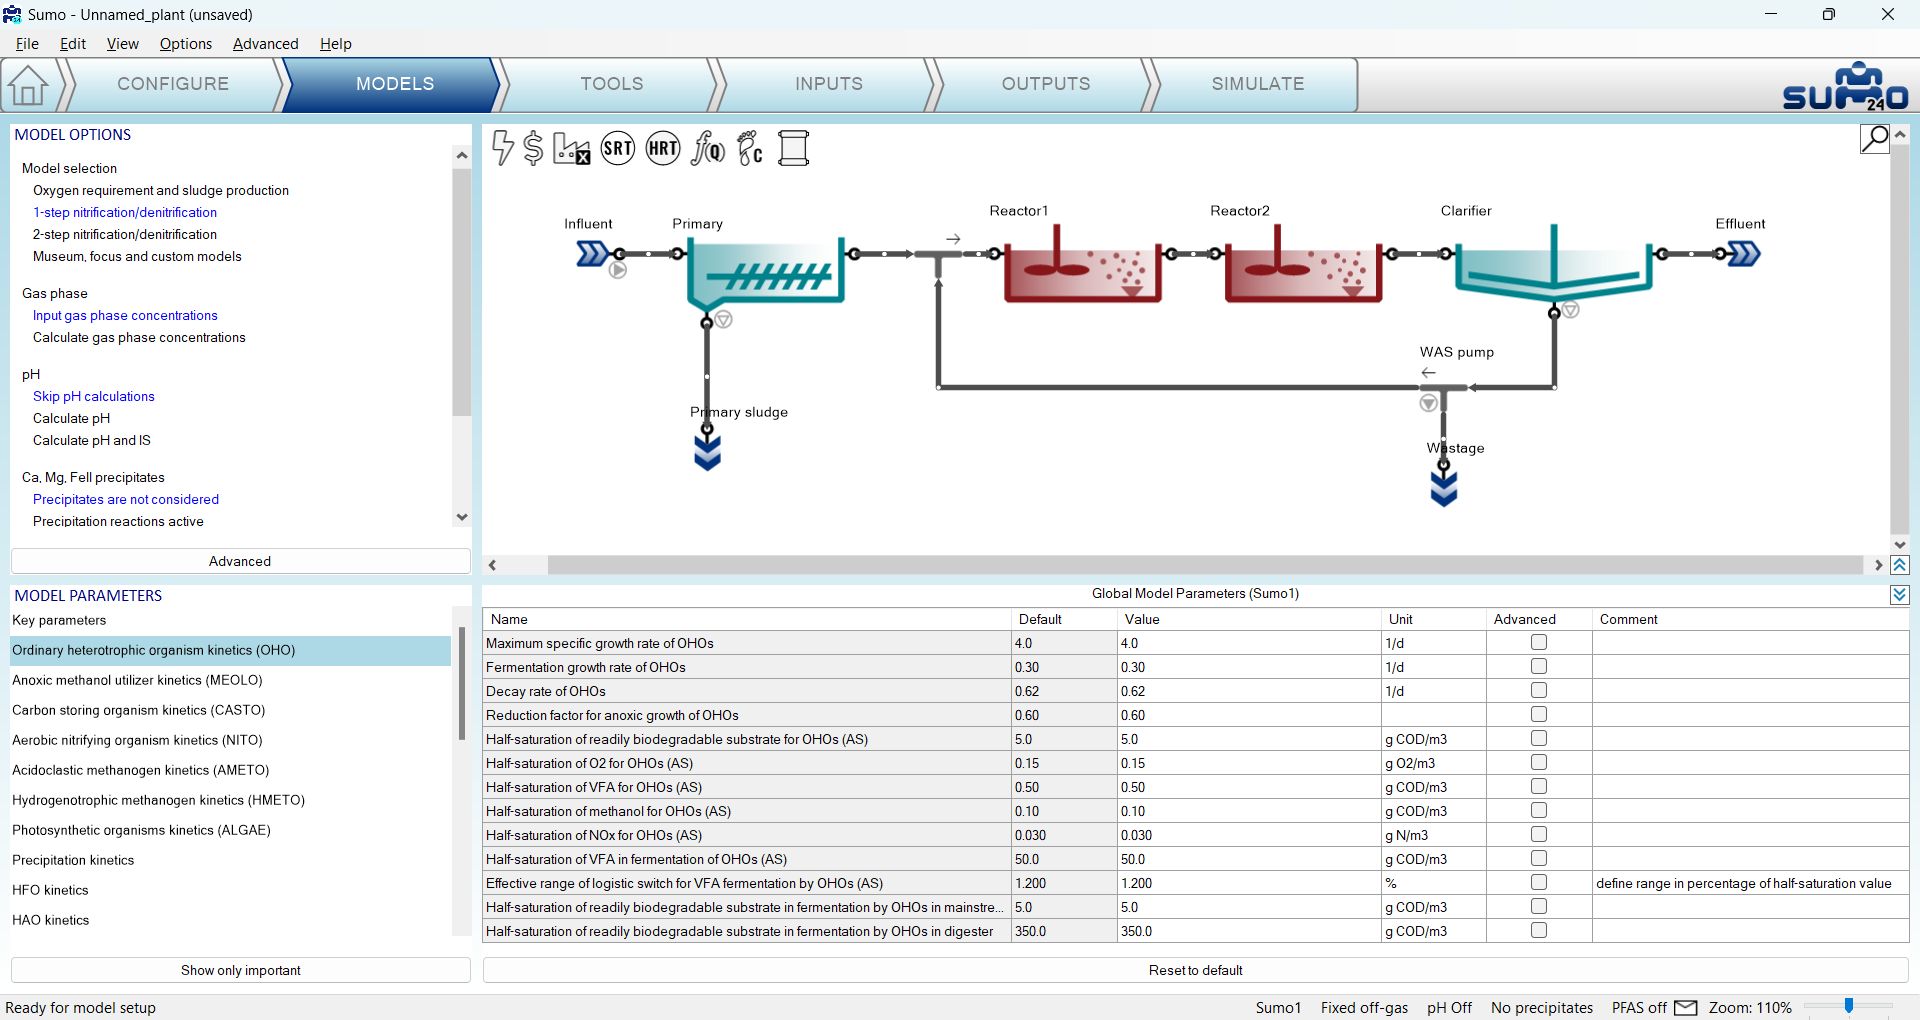1920x1020 pixels.
Task: Tick Advanced for Decay rate of OHOs
Action: [x=1539, y=691]
